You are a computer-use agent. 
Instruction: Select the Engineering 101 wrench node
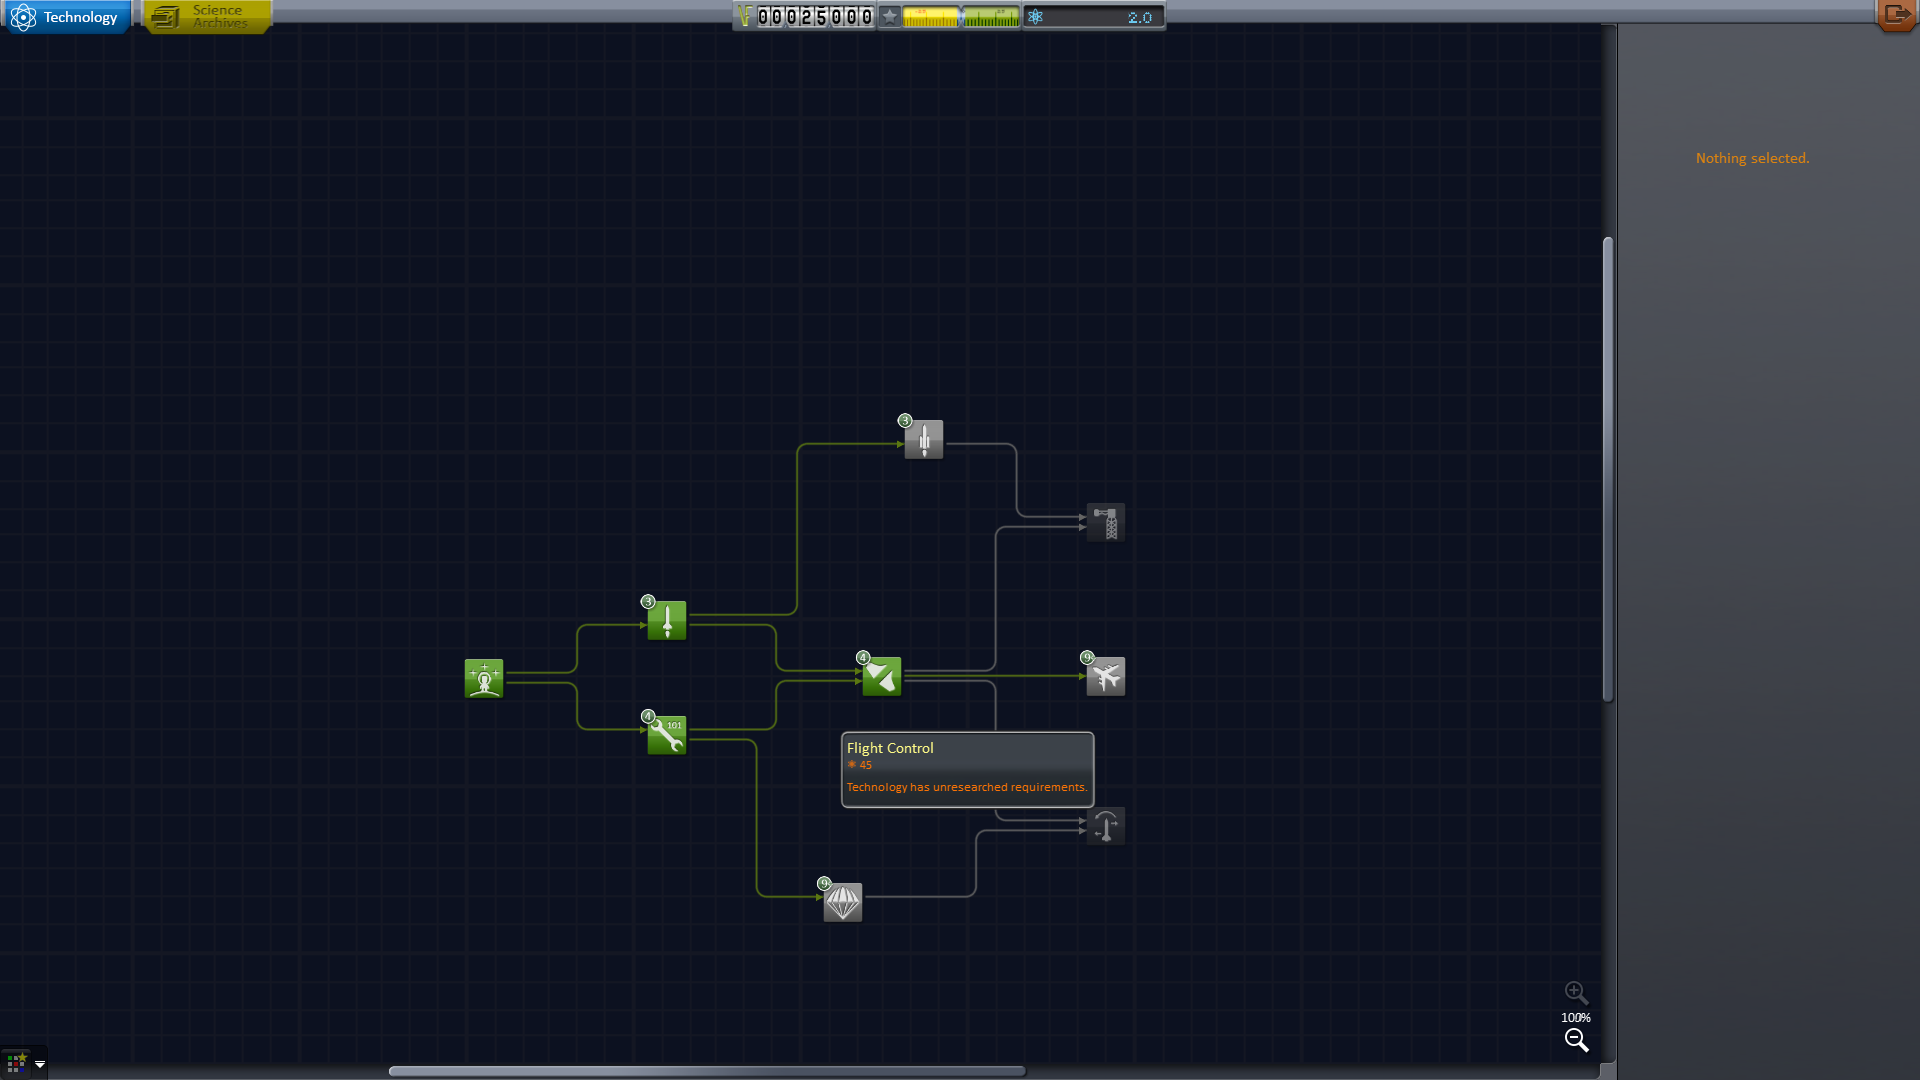pyautogui.click(x=667, y=735)
